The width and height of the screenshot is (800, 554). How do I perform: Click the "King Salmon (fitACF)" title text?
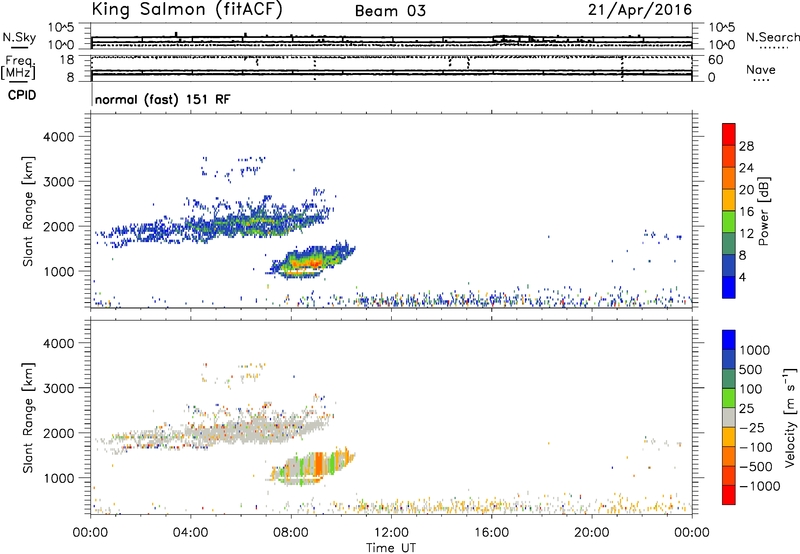[186, 10]
